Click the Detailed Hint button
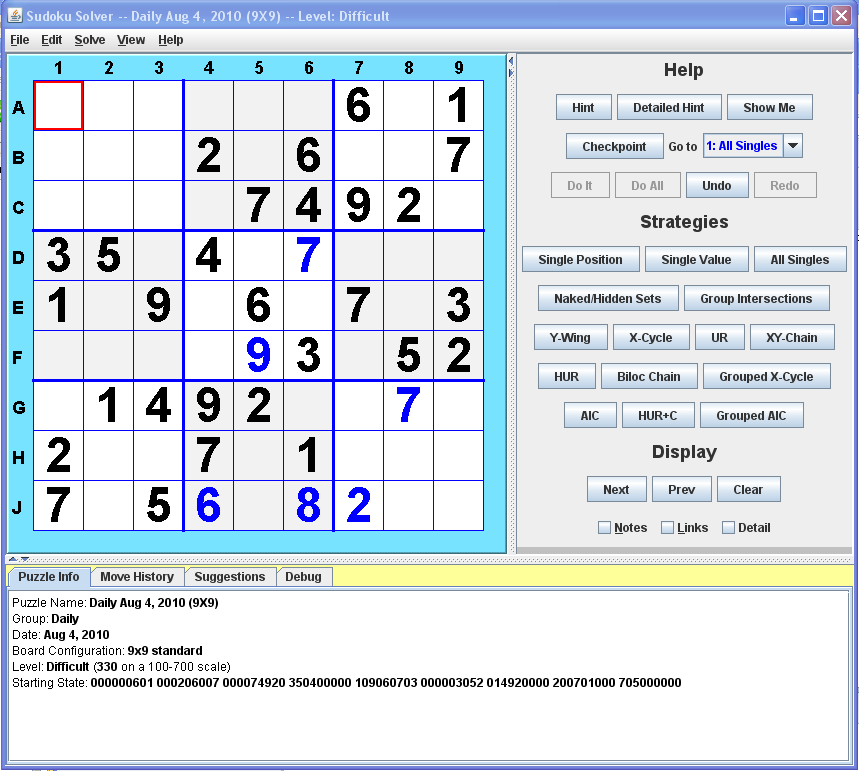Screen dimensions: 859x771 [669, 107]
